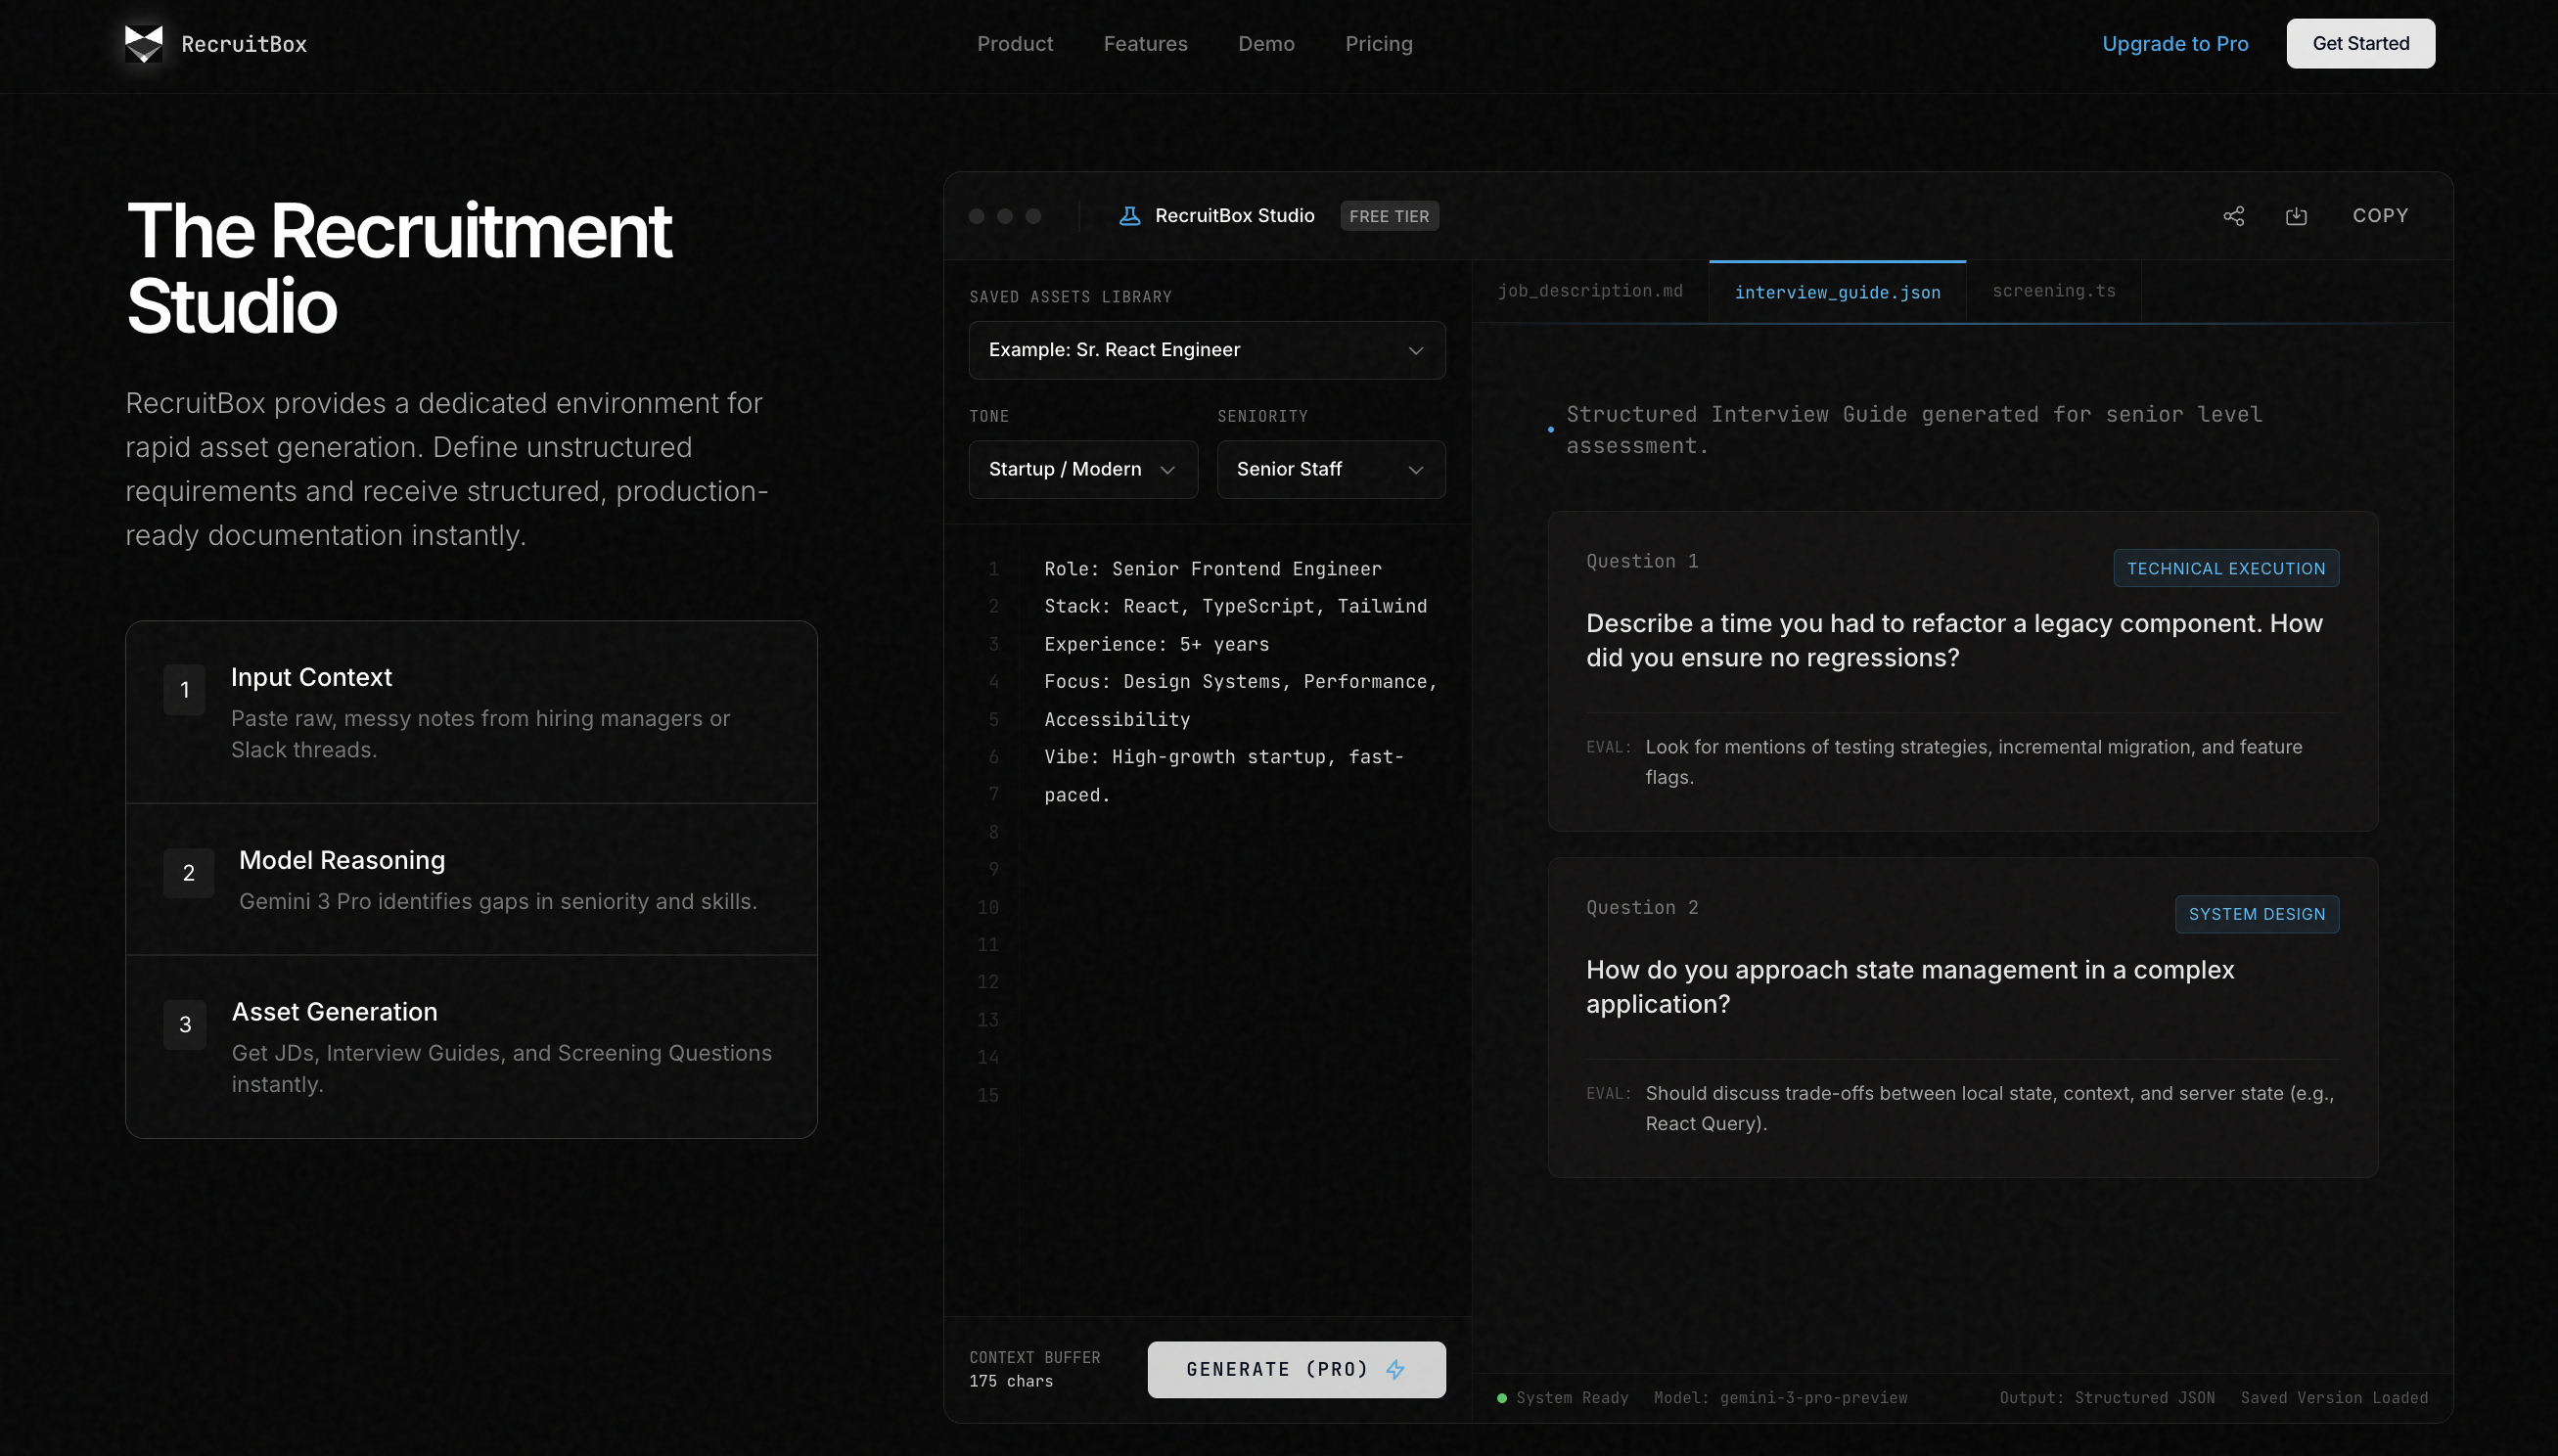This screenshot has width=2558, height=1456.
Task: Click the SYSTEM DESIGN tag
Action: point(2256,914)
